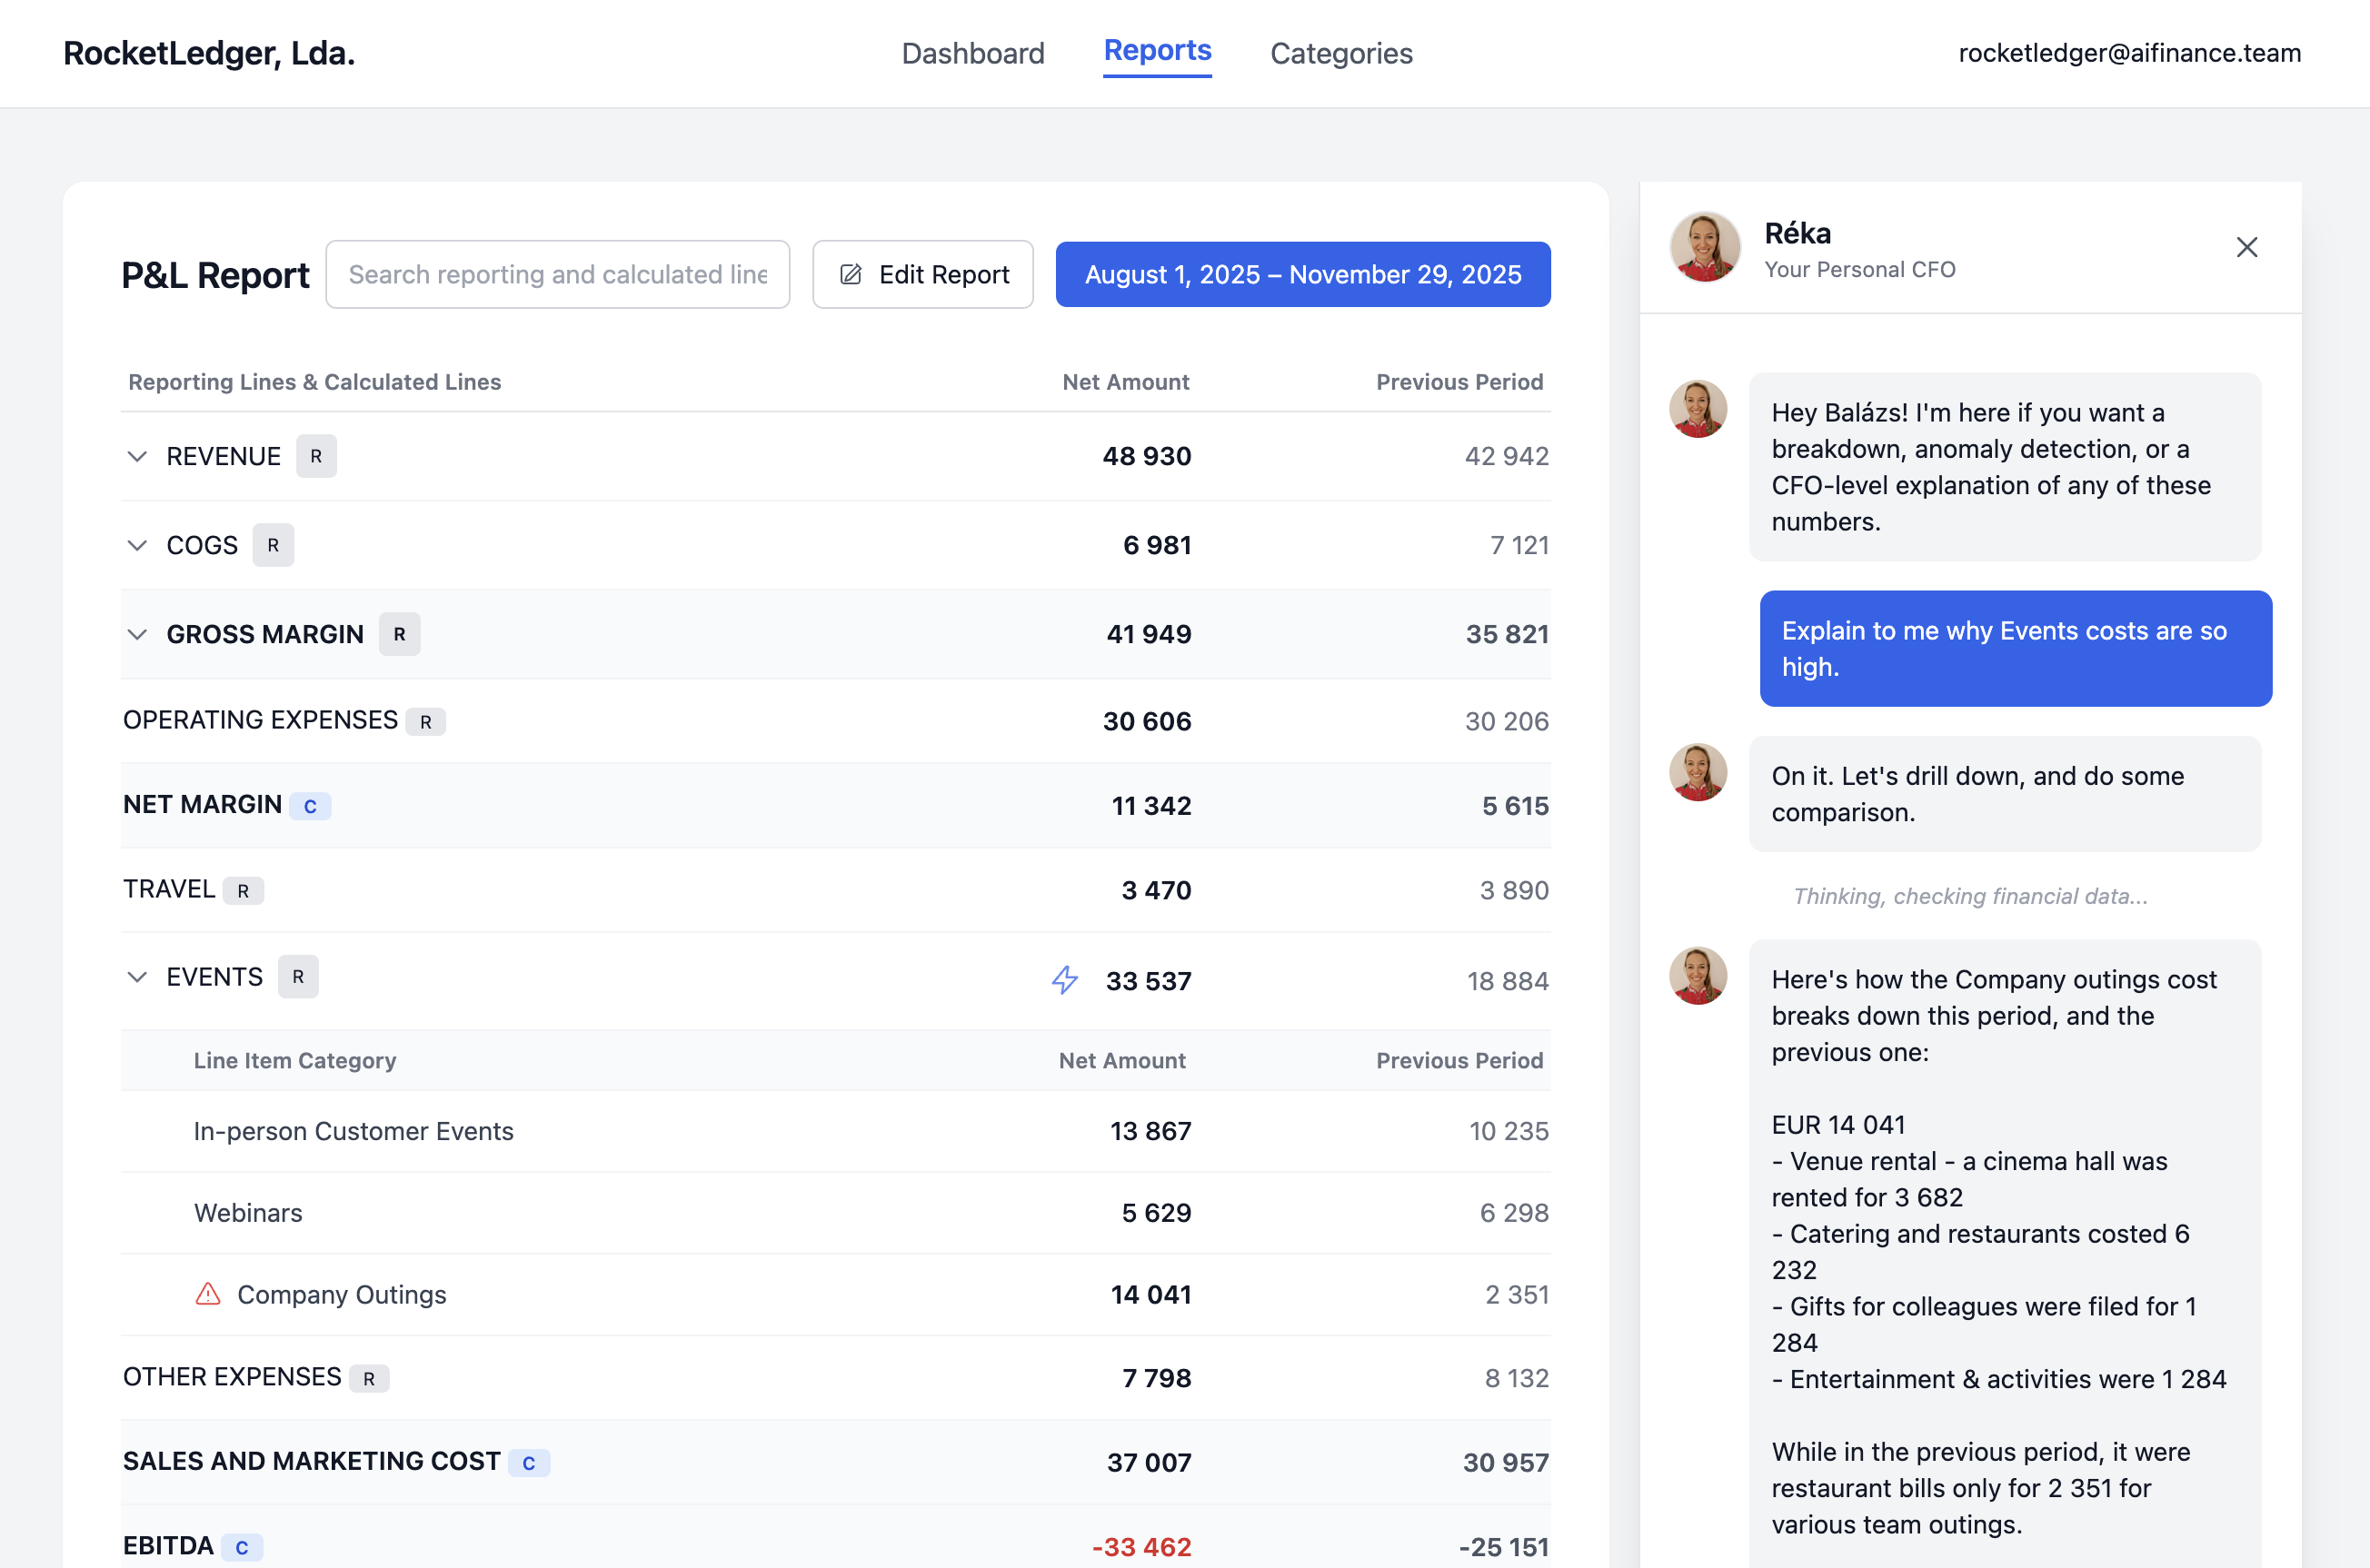The image size is (2370, 1568).
Task: Select the Webinars line item row
Action: 248,1213
